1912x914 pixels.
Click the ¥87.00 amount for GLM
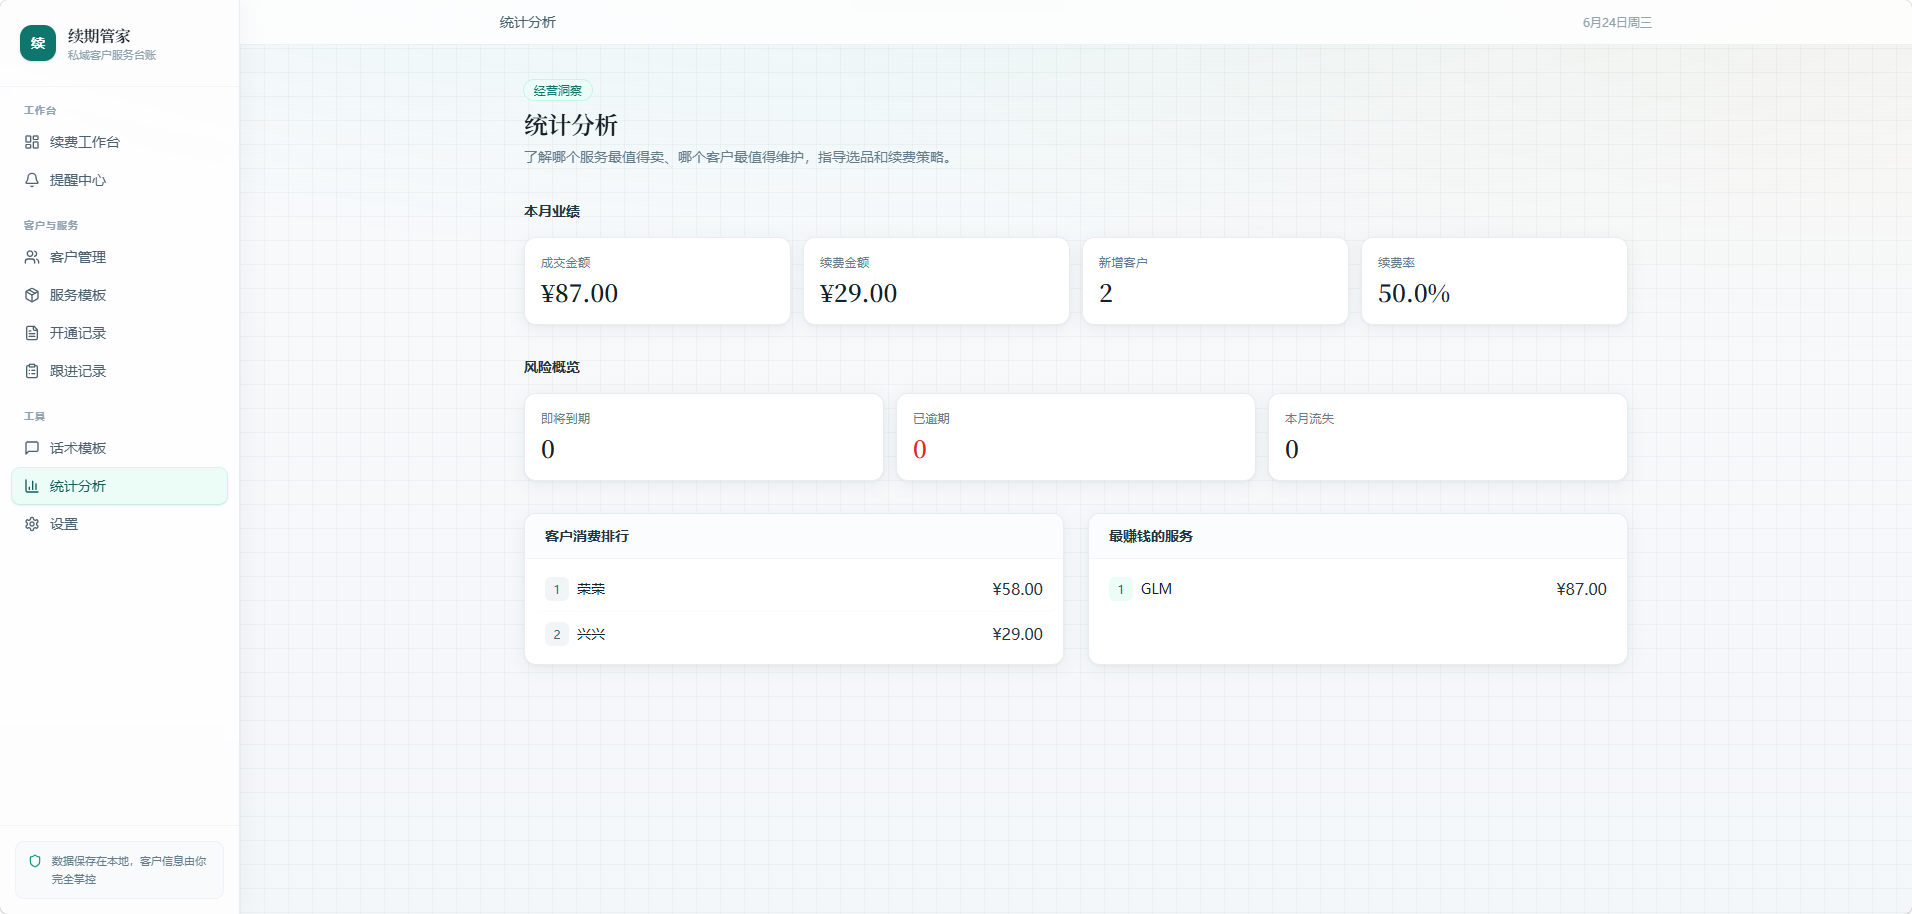1581,589
